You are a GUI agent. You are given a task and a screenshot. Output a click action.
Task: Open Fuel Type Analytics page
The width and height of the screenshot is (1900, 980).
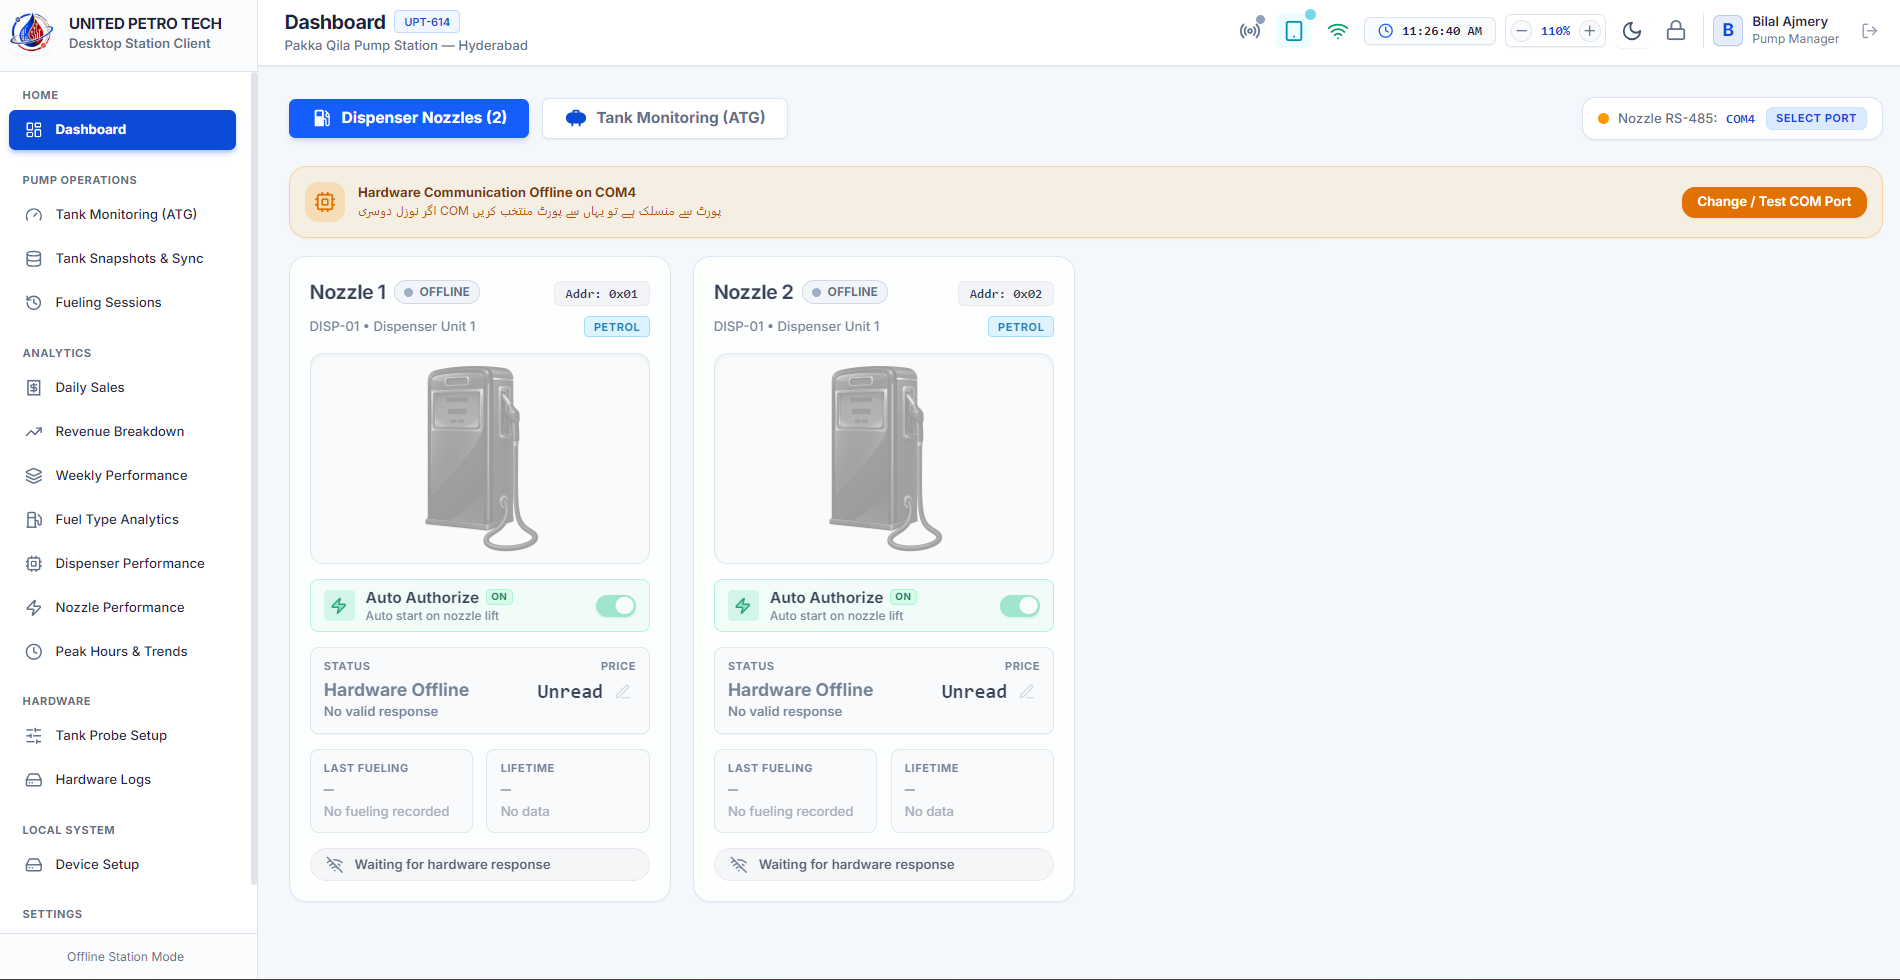click(122, 519)
